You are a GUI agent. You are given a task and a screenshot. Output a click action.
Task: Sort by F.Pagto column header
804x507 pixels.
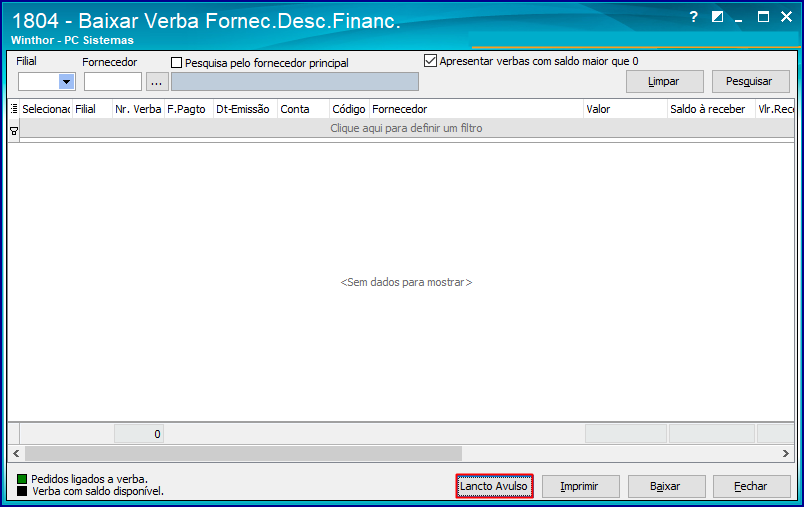pyautogui.click(x=189, y=109)
